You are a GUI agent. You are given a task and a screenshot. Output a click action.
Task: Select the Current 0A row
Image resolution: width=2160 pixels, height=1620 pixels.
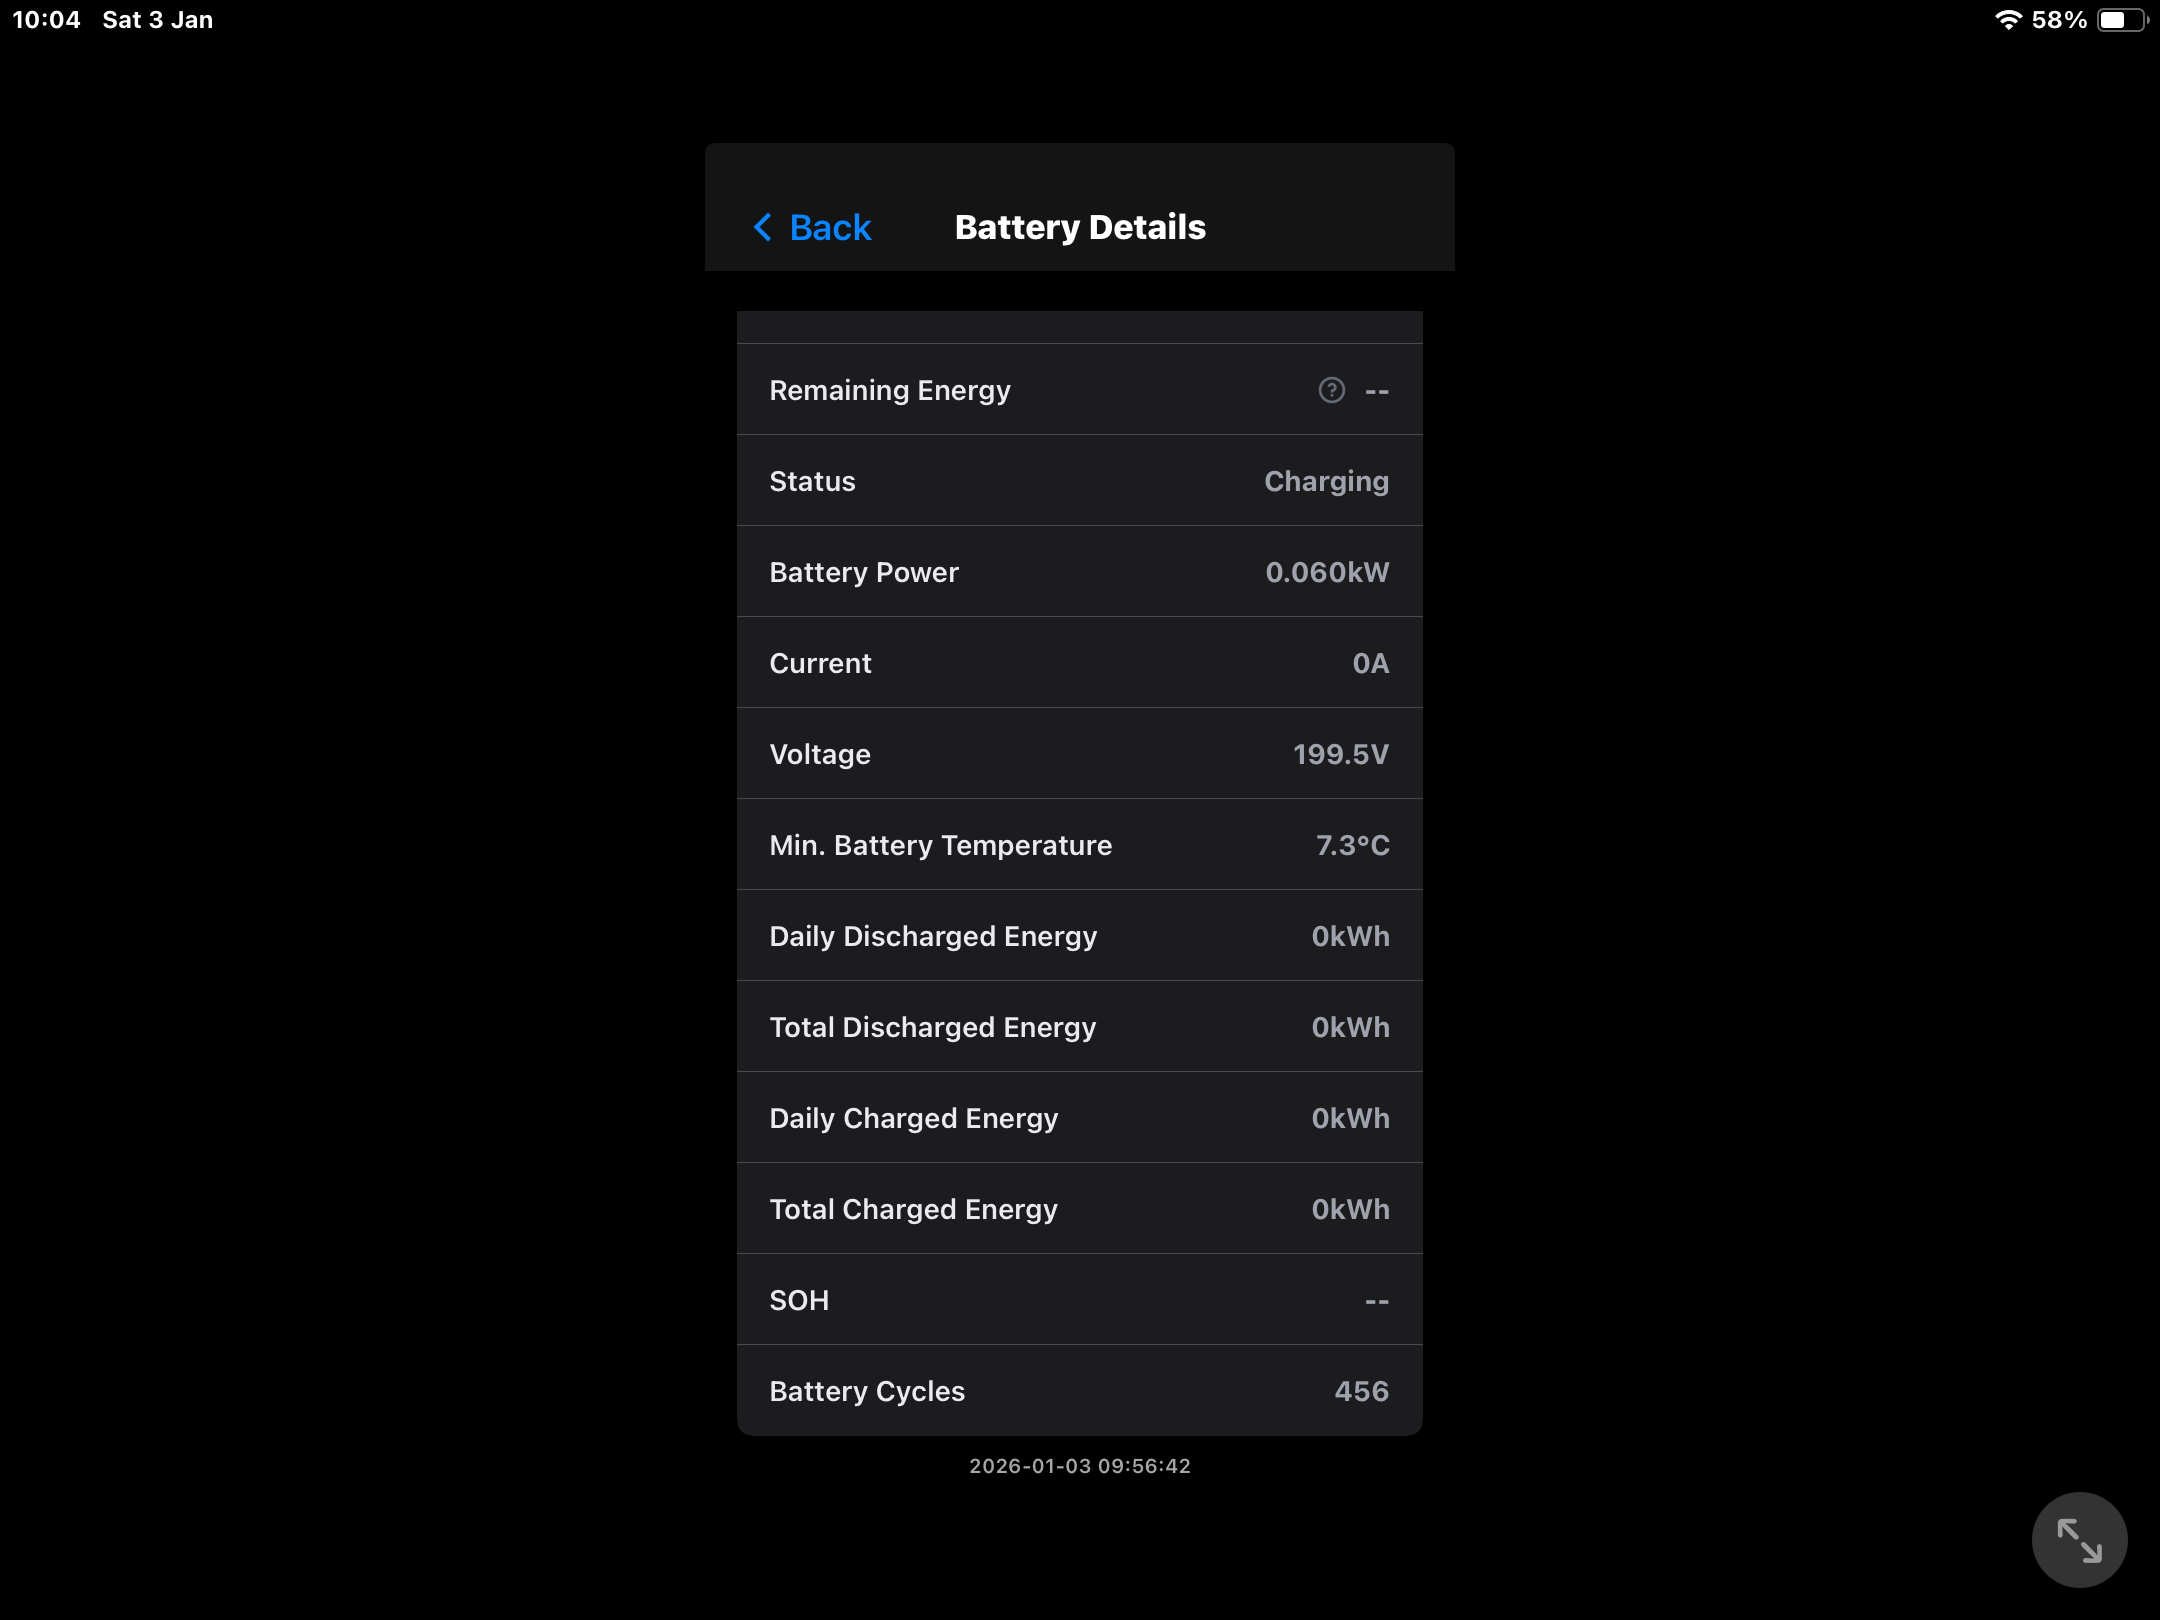1079,663
